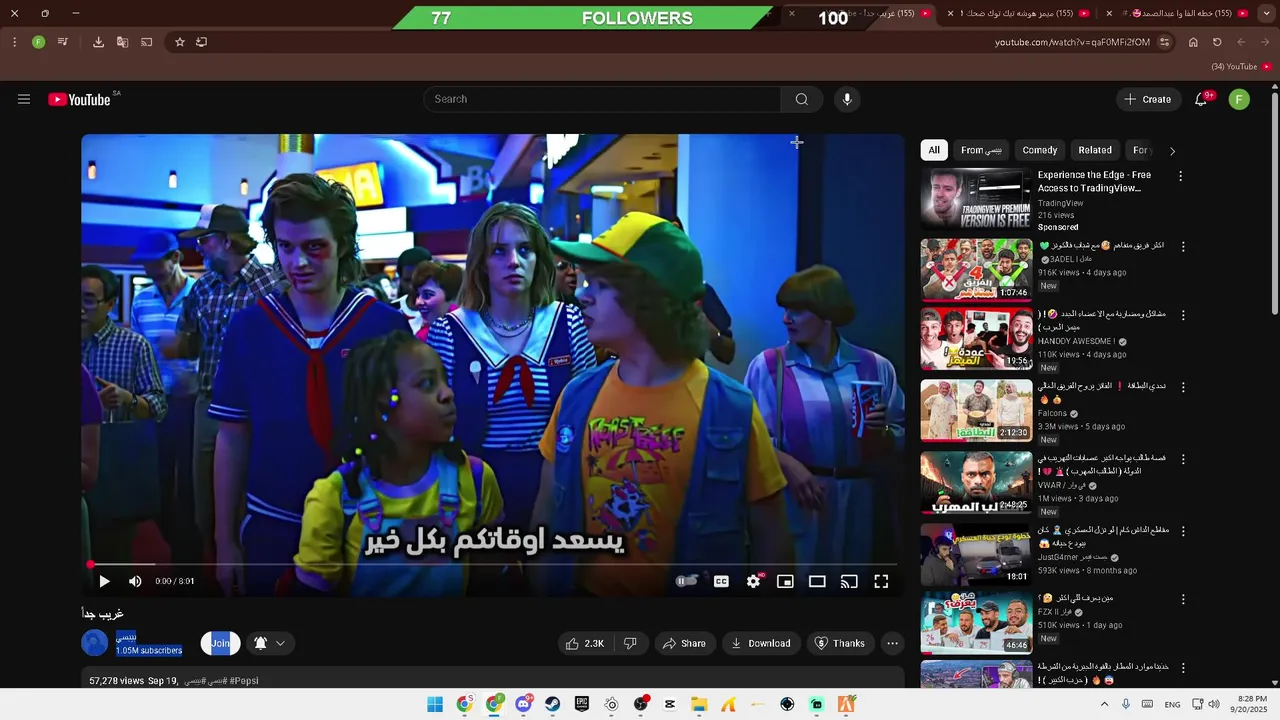Enter fullscreen mode
The width and height of the screenshot is (1280, 720).
coord(881,581)
